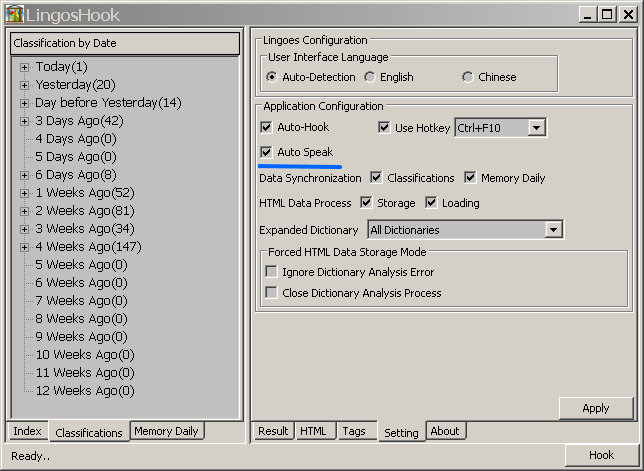Select the 9 Weeks Ago(0) item
644x471 pixels.
81,337
